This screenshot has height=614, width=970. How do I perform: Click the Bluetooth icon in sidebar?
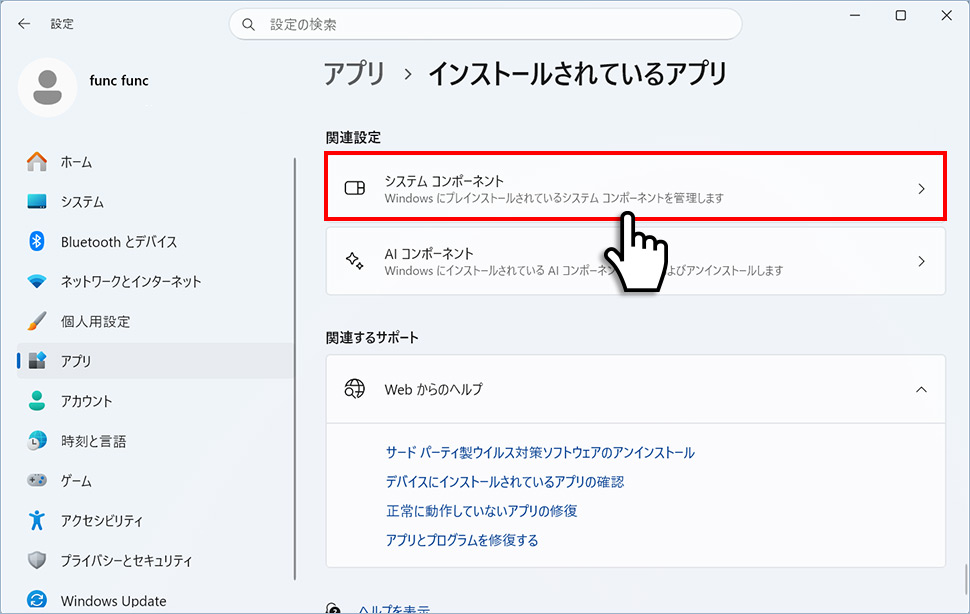[37, 241]
